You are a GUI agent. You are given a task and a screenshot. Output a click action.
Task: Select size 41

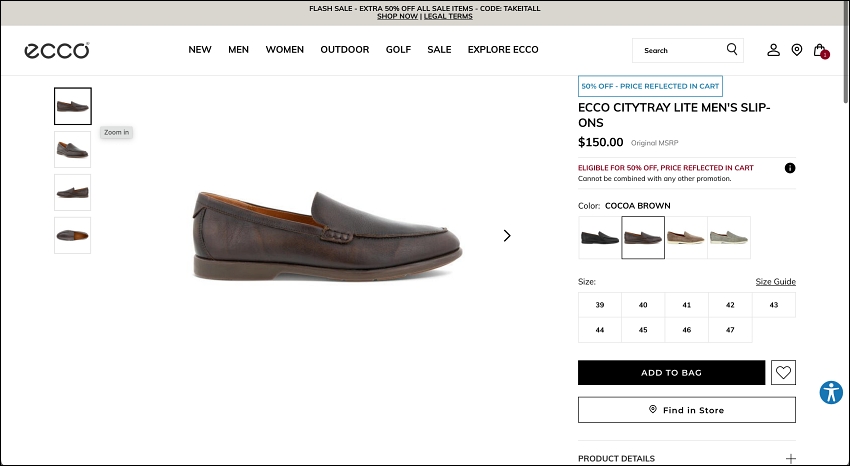[687, 305]
